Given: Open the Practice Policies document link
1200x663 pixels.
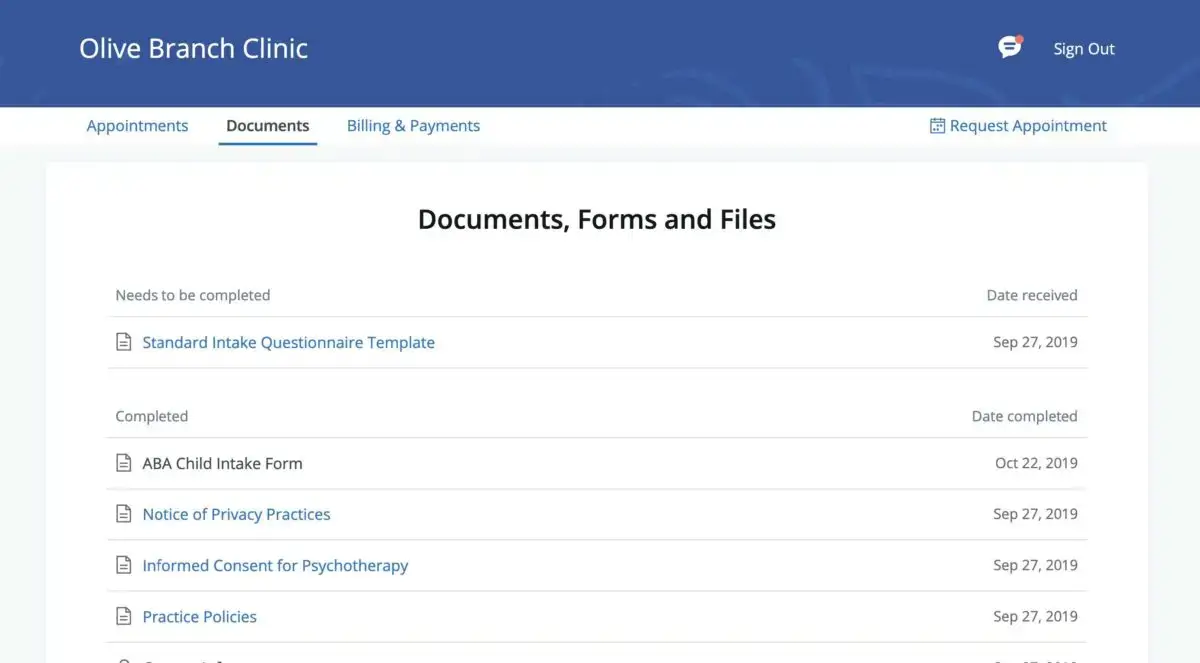Looking at the screenshot, I should click(x=199, y=616).
